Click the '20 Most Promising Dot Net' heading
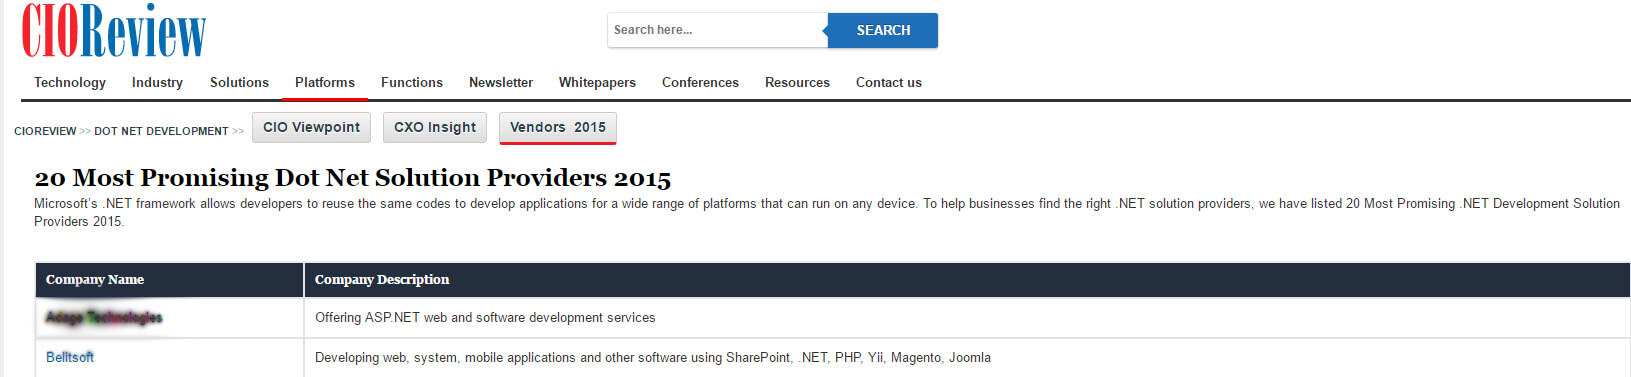Viewport: 1631px width, 377px height. [352, 178]
